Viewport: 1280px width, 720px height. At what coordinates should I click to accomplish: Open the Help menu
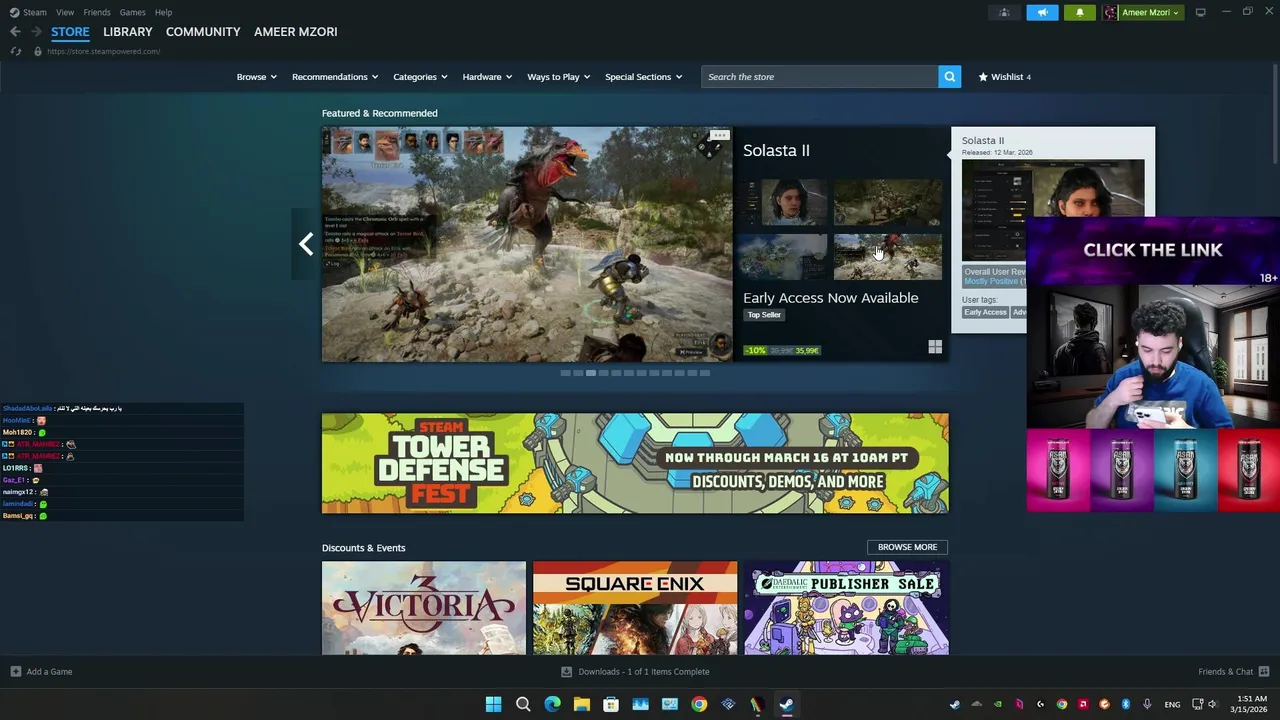coord(163,12)
